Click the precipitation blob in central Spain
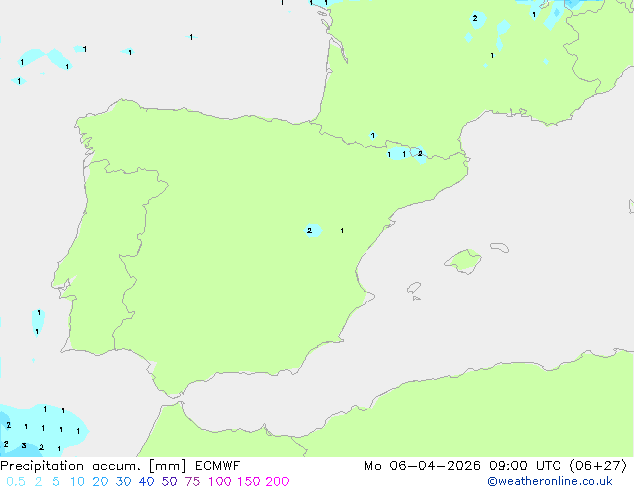Screen dimensions: 634x490 [x=313, y=230]
